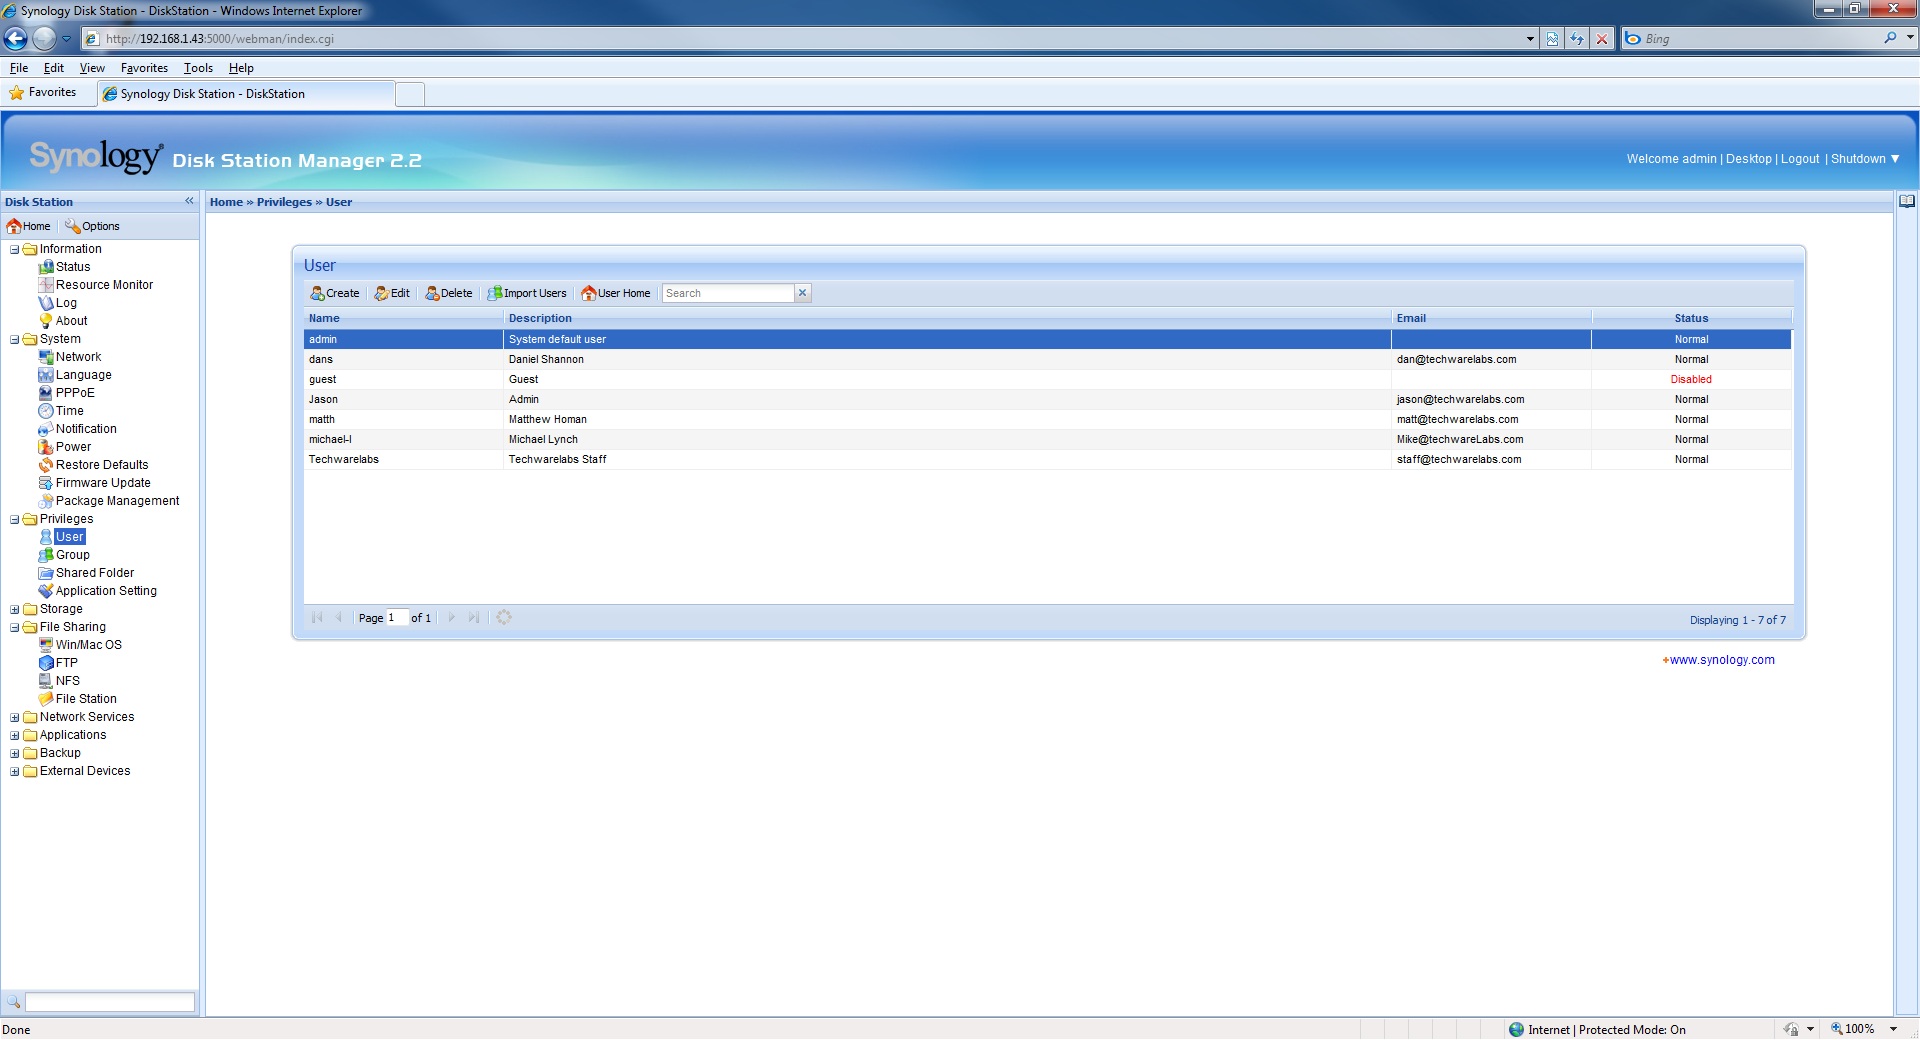Expand the Applications tree node
This screenshot has width=1920, height=1040.
(15, 735)
